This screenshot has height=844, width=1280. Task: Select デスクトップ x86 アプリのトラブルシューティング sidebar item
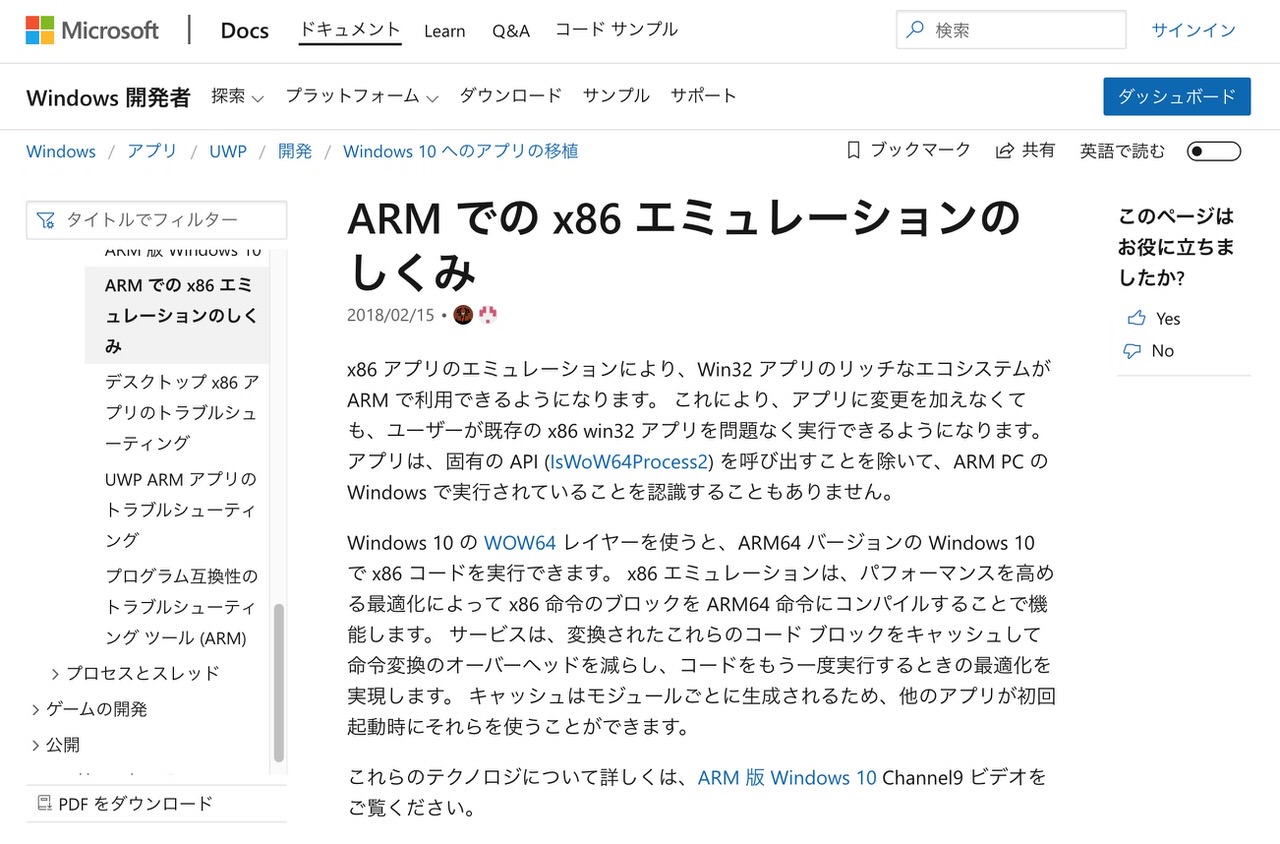click(x=182, y=412)
